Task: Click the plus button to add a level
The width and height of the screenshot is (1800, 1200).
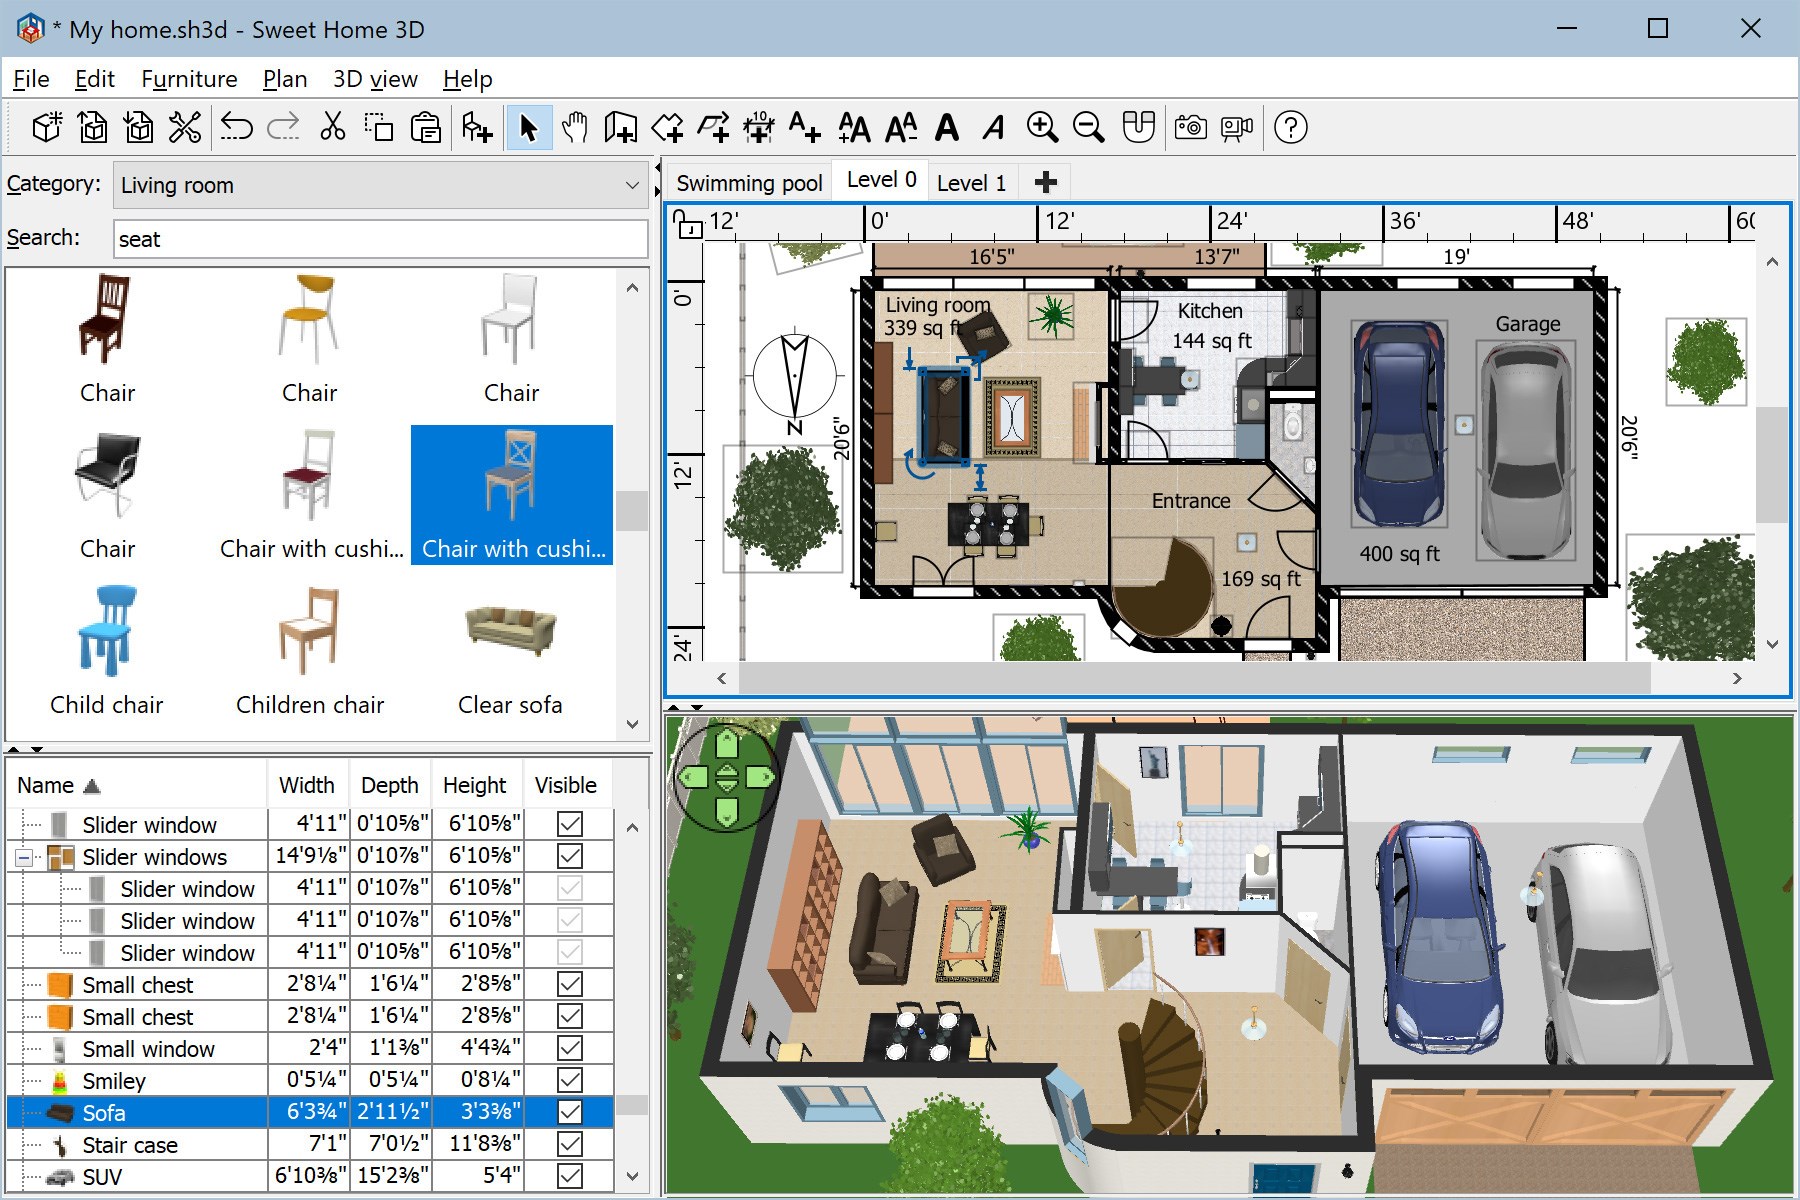Action: (1045, 182)
